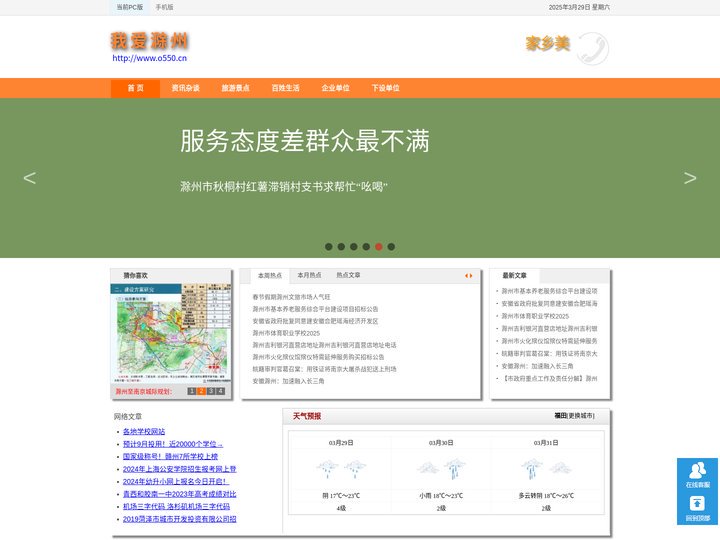Switch thumbnail slideshow to image 4
The image size is (720, 540).
point(220,391)
